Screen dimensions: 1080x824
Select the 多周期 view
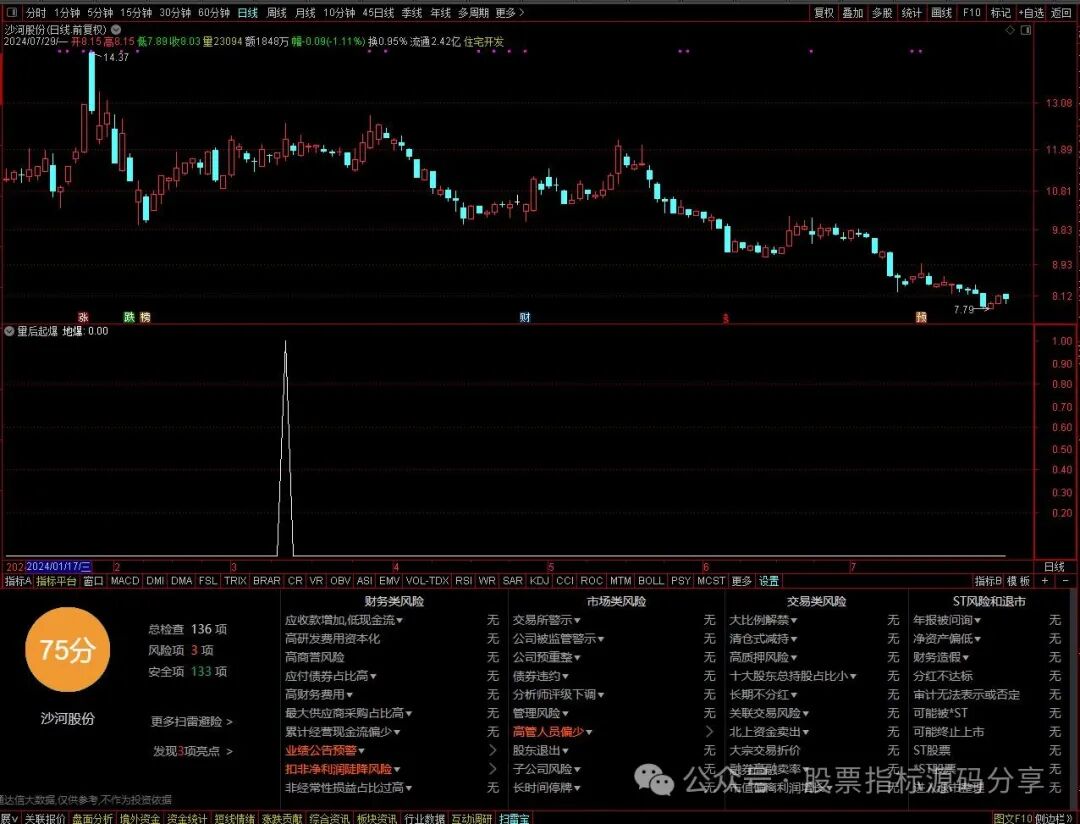[472, 13]
